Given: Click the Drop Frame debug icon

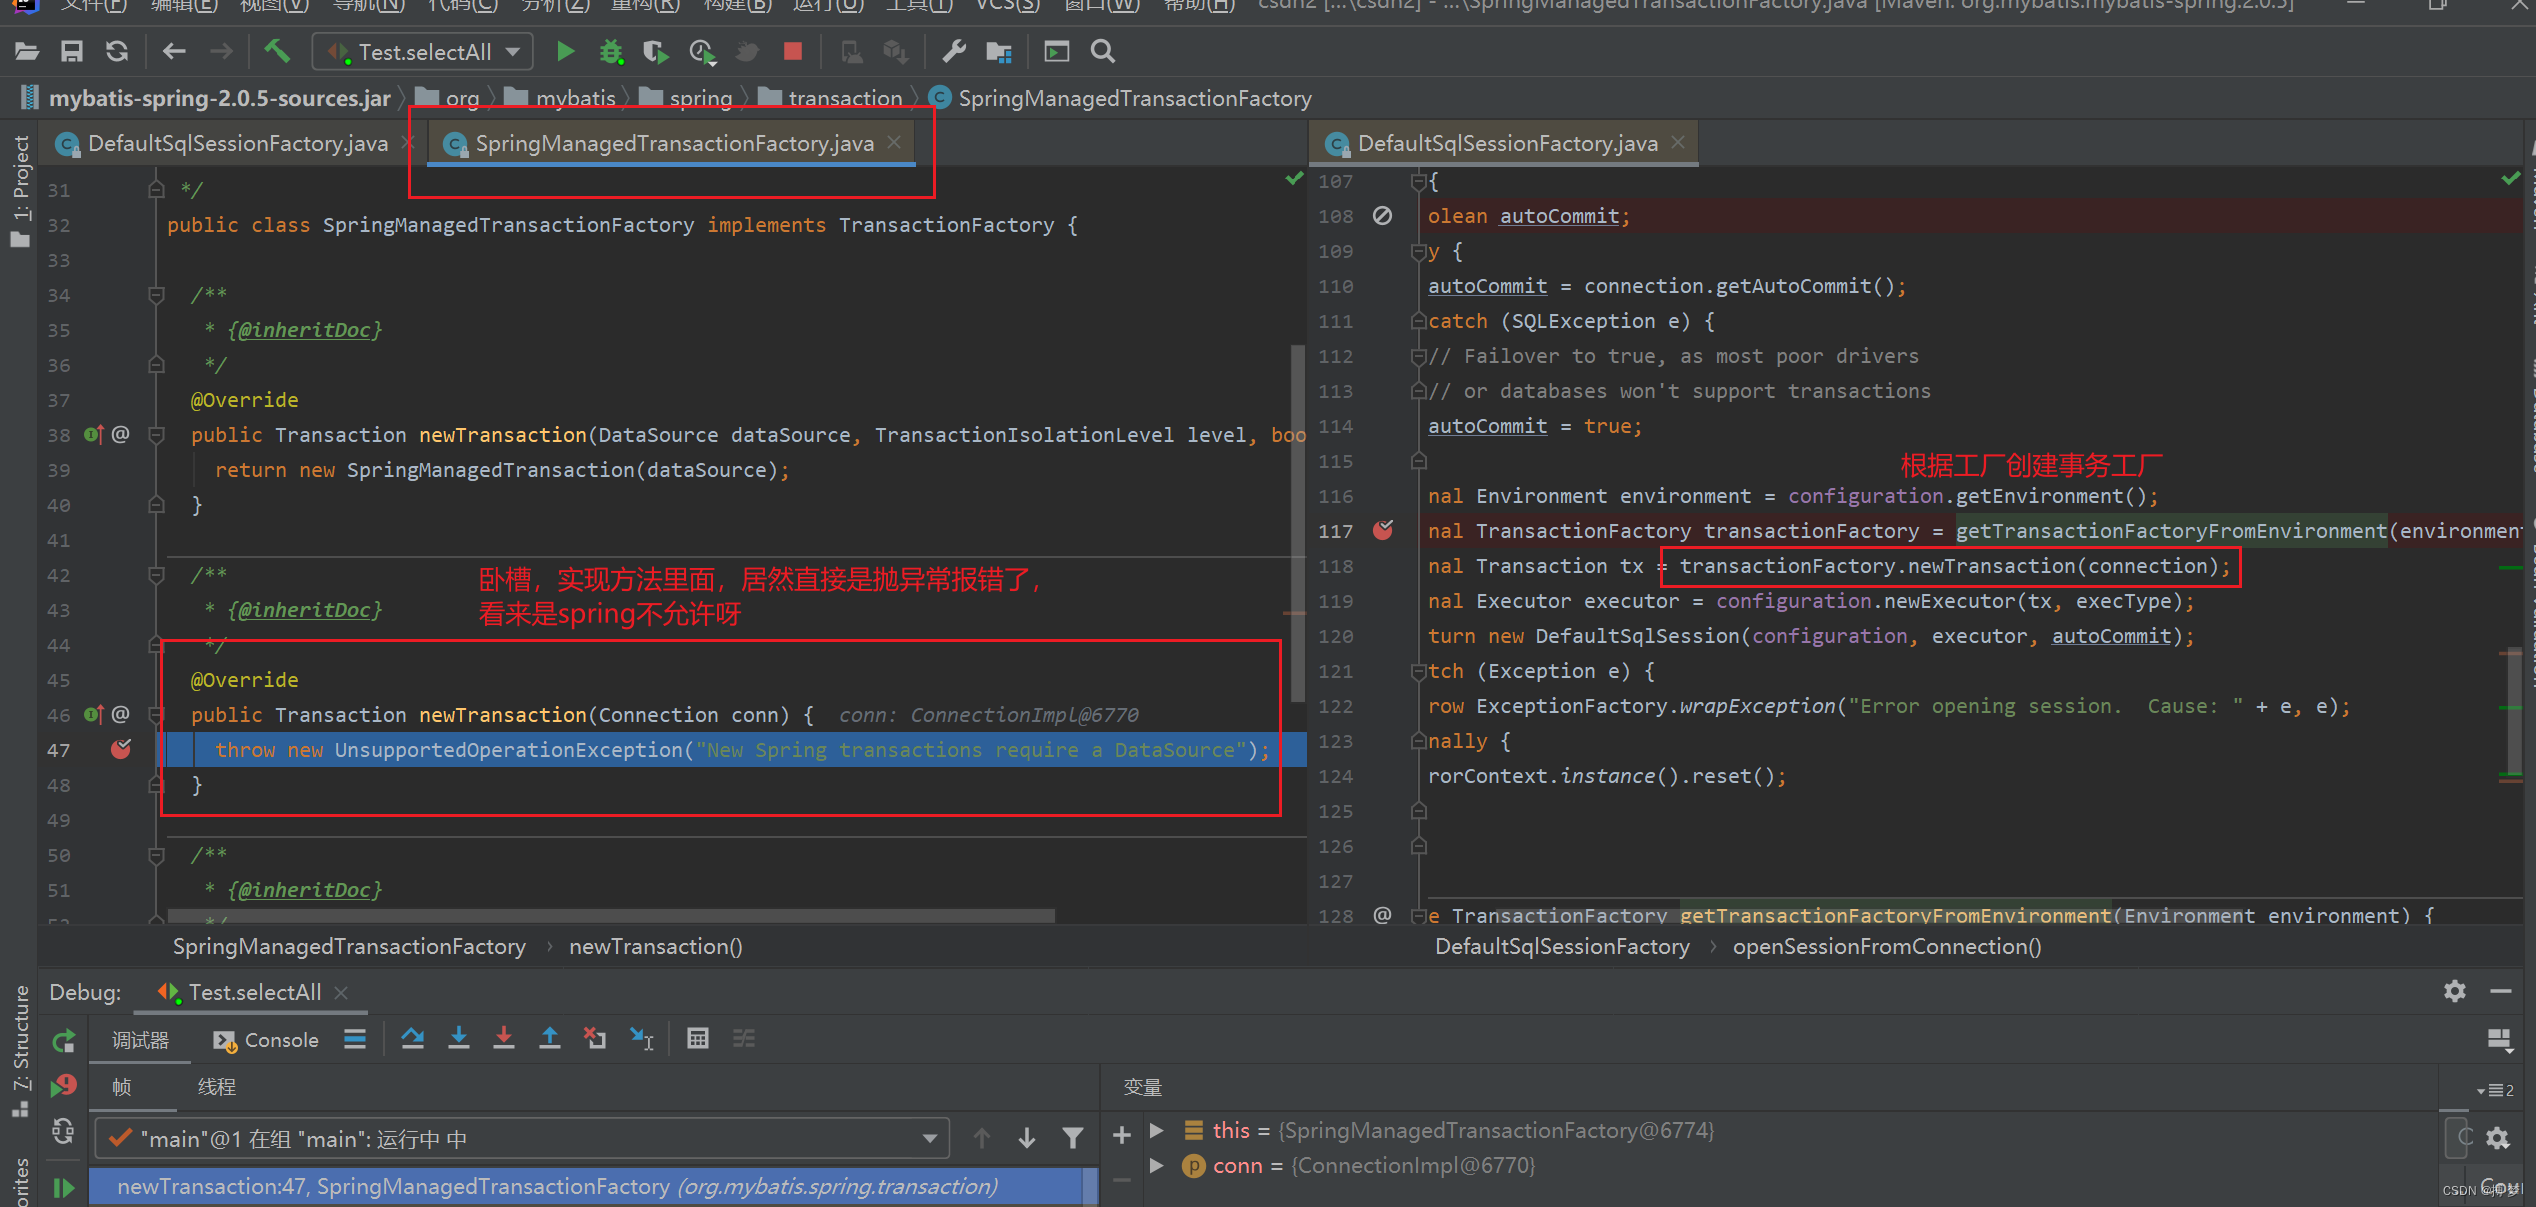Looking at the screenshot, I should [595, 1039].
